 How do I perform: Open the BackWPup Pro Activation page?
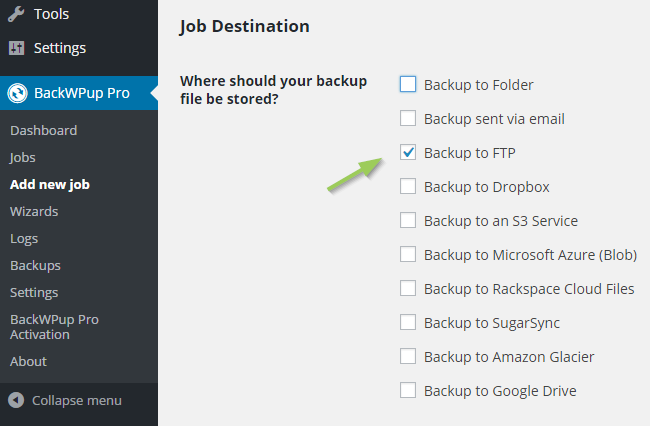click(54, 327)
